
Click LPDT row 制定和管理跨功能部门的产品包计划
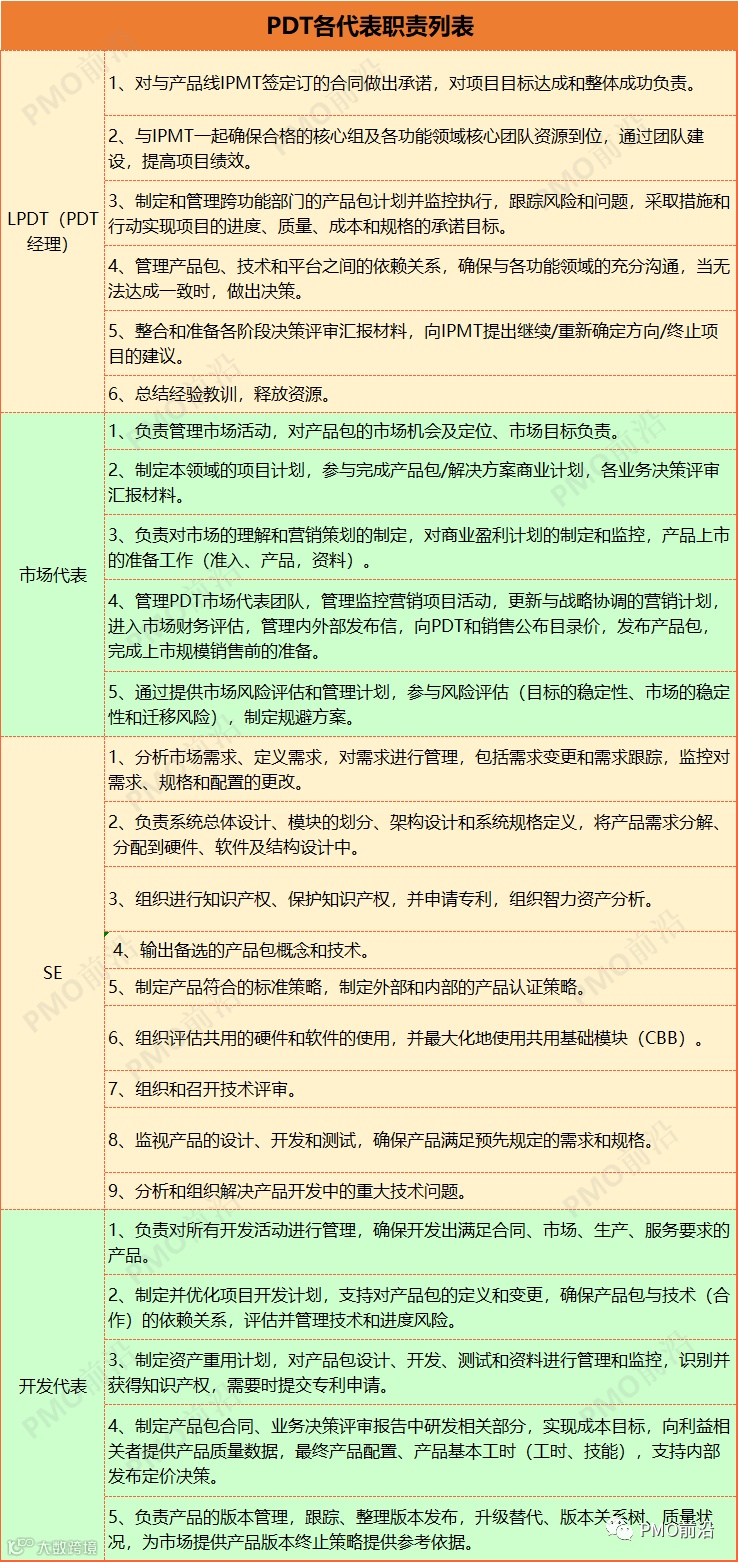pos(420,213)
